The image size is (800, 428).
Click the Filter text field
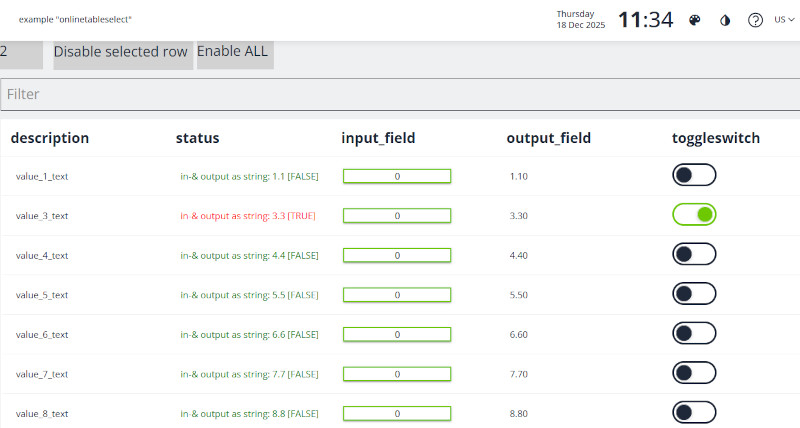click(400, 94)
